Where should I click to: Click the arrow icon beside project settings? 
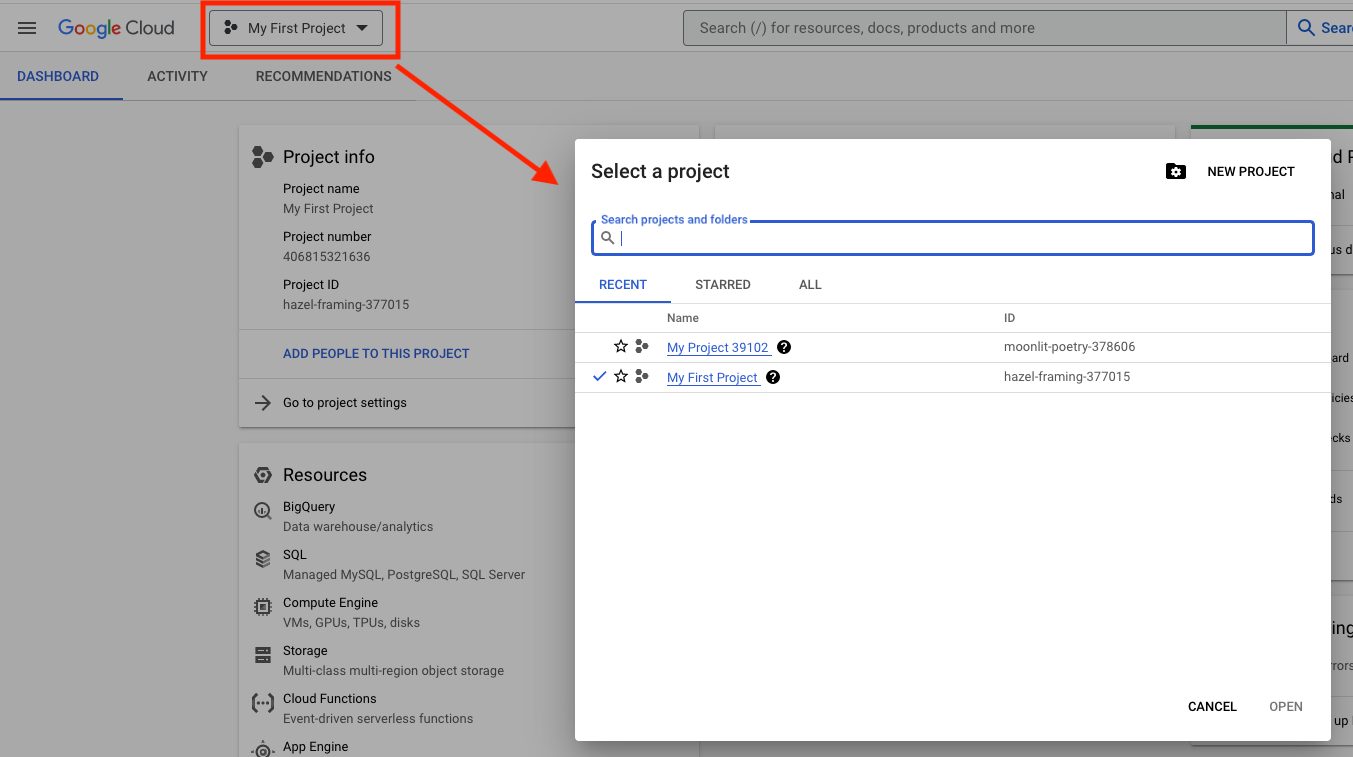[x=263, y=403]
